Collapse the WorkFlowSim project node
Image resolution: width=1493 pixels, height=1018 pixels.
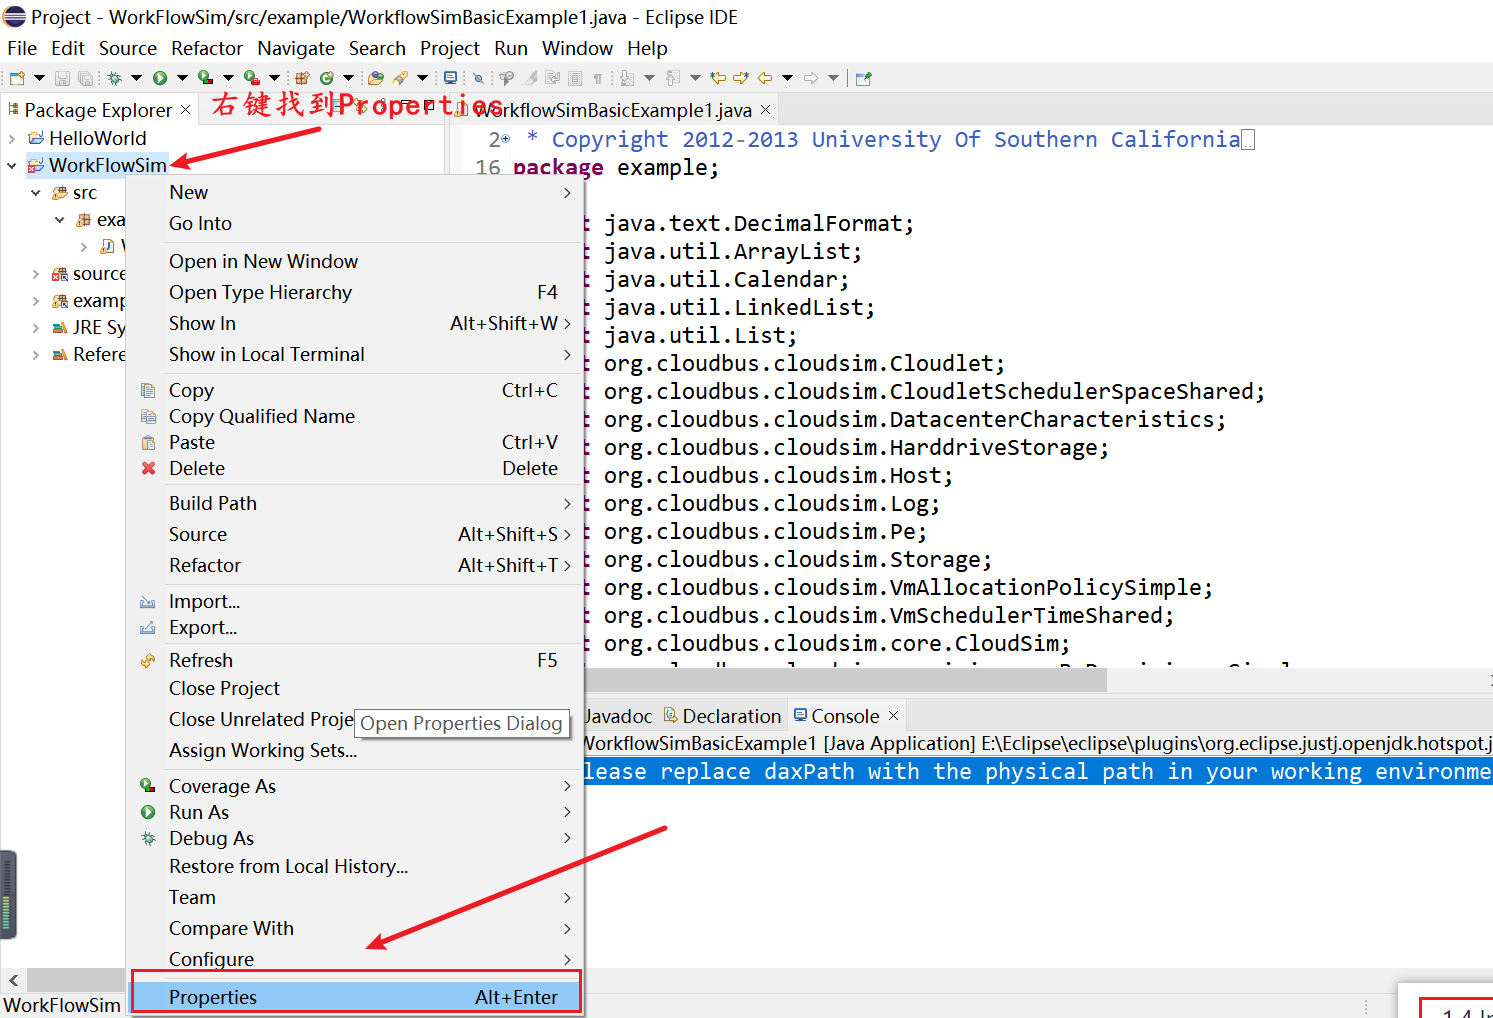(12, 165)
